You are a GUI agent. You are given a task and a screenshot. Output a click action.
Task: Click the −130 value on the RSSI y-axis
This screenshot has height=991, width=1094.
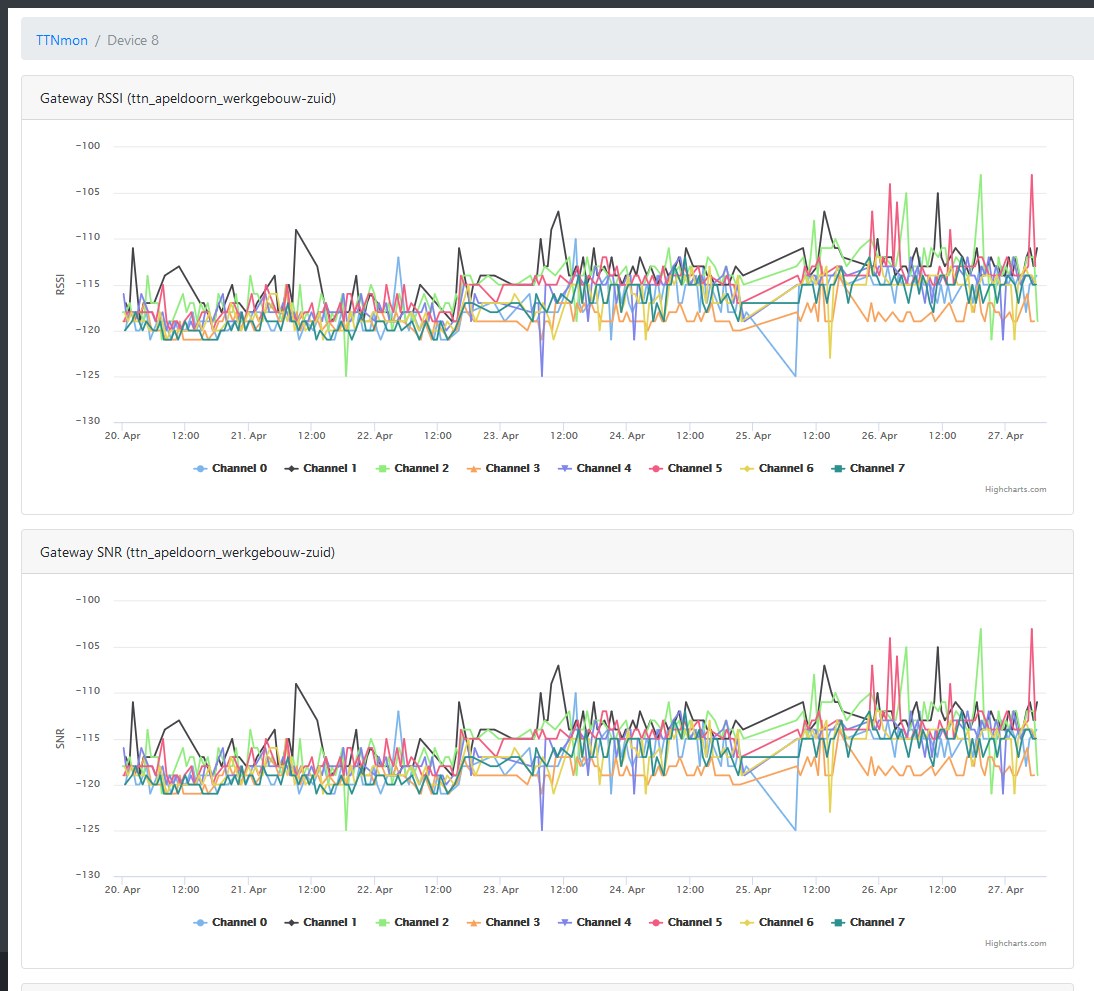(x=88, y=421)
